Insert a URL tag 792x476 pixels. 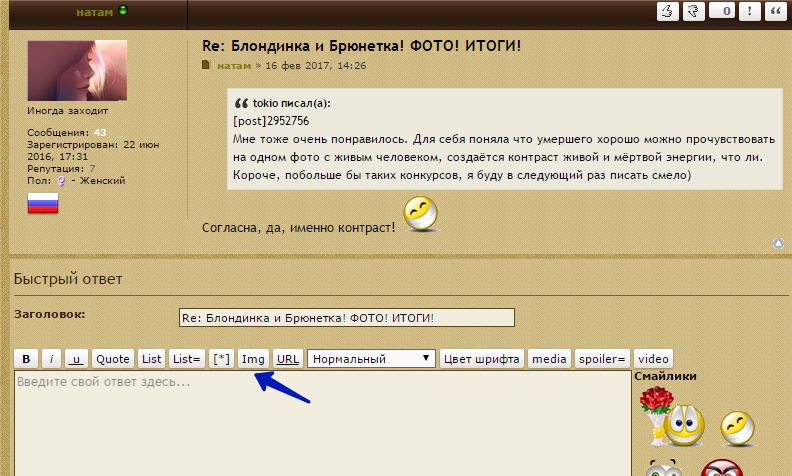[287, 359]
